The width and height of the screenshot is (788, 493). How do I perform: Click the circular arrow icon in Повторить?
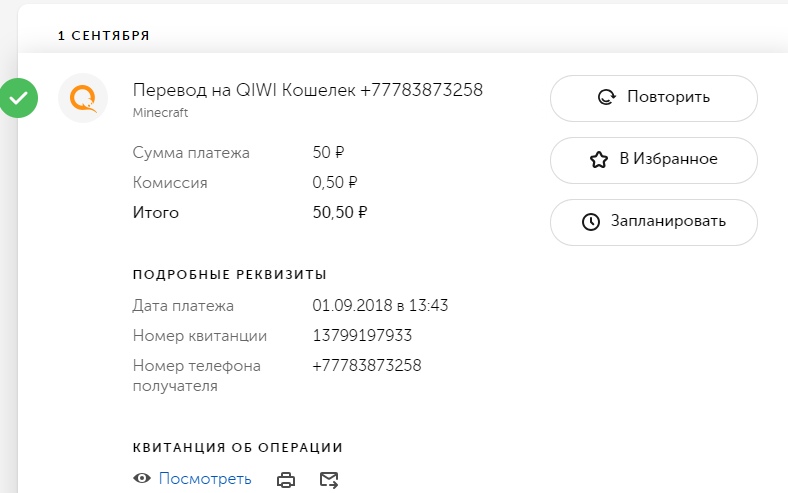pos(607,97)
